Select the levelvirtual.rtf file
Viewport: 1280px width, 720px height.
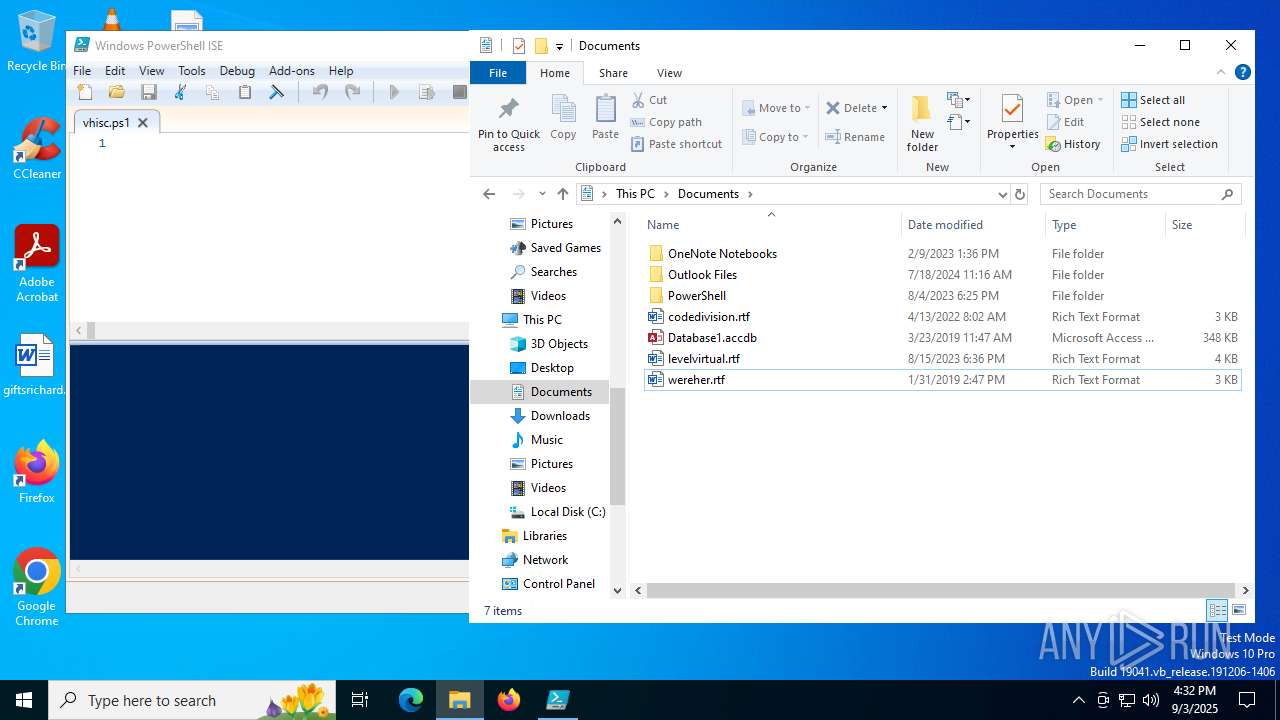click(703, 359)
